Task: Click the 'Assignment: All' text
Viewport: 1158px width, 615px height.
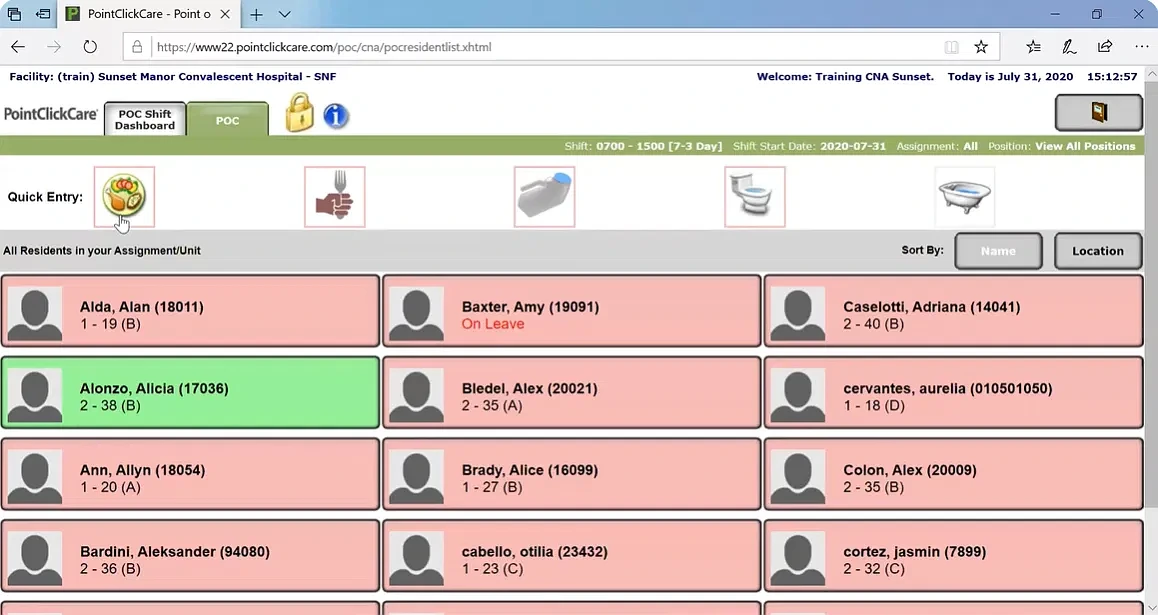Action: tap(937, 146)
